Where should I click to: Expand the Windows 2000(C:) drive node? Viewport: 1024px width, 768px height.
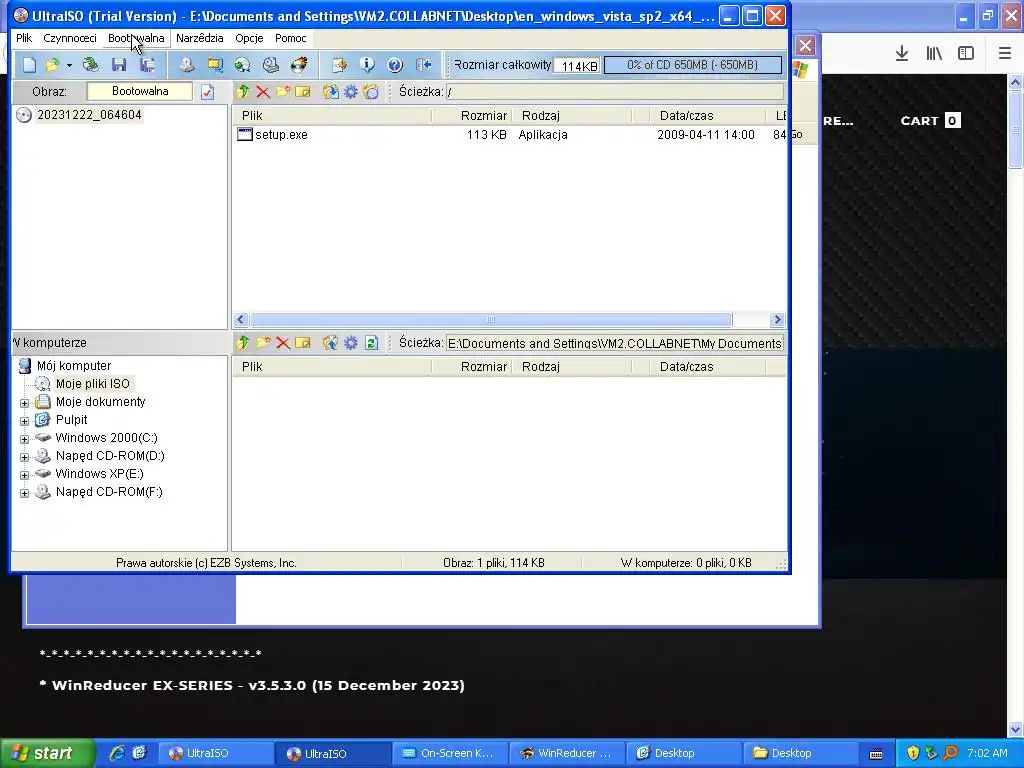[x=24, y=439]
